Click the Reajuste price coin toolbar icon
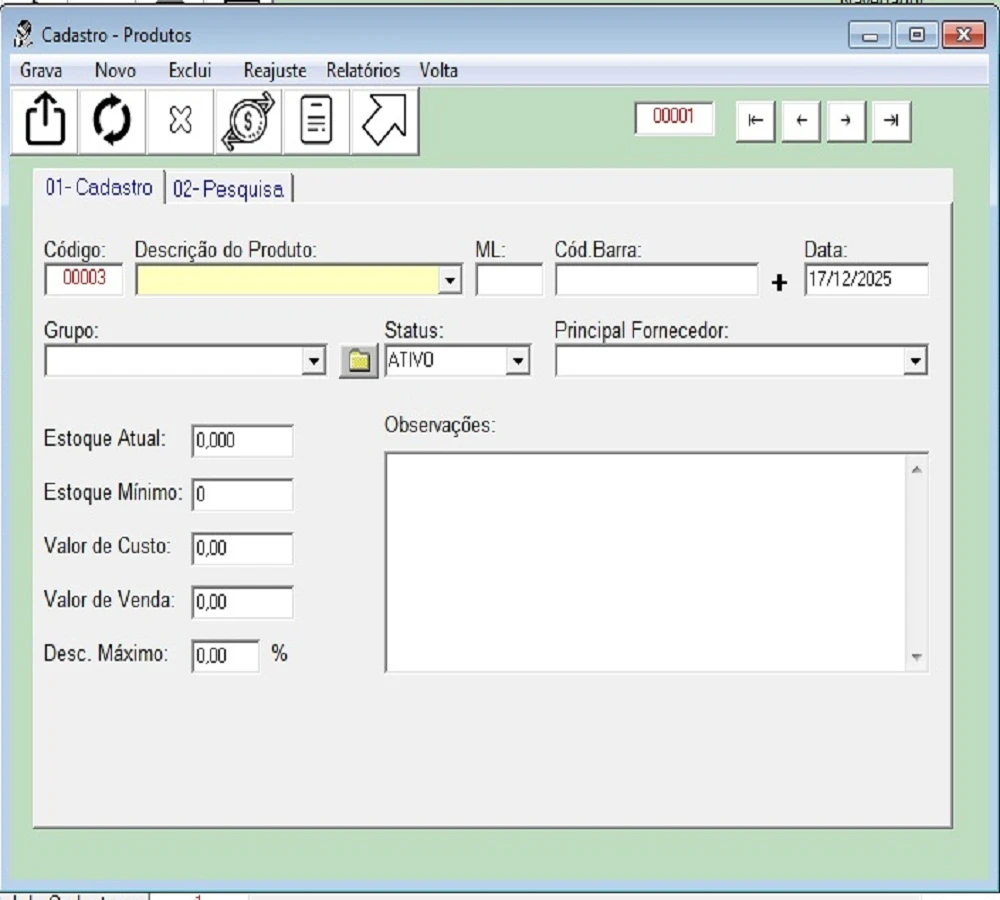The image size is (1000, 900). click(x=248, y=121)
